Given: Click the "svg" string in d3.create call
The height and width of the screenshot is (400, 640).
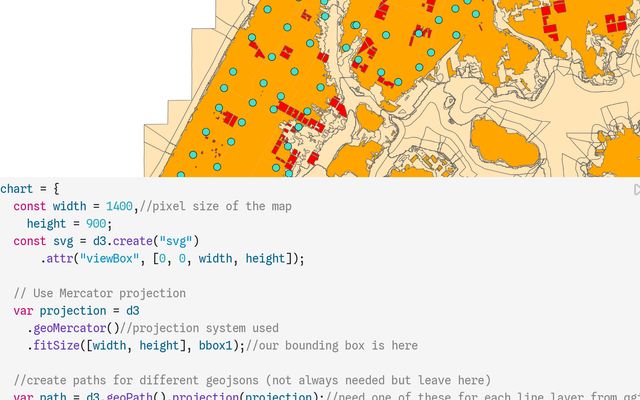Looking at the screenshot, I should point(176,241).
